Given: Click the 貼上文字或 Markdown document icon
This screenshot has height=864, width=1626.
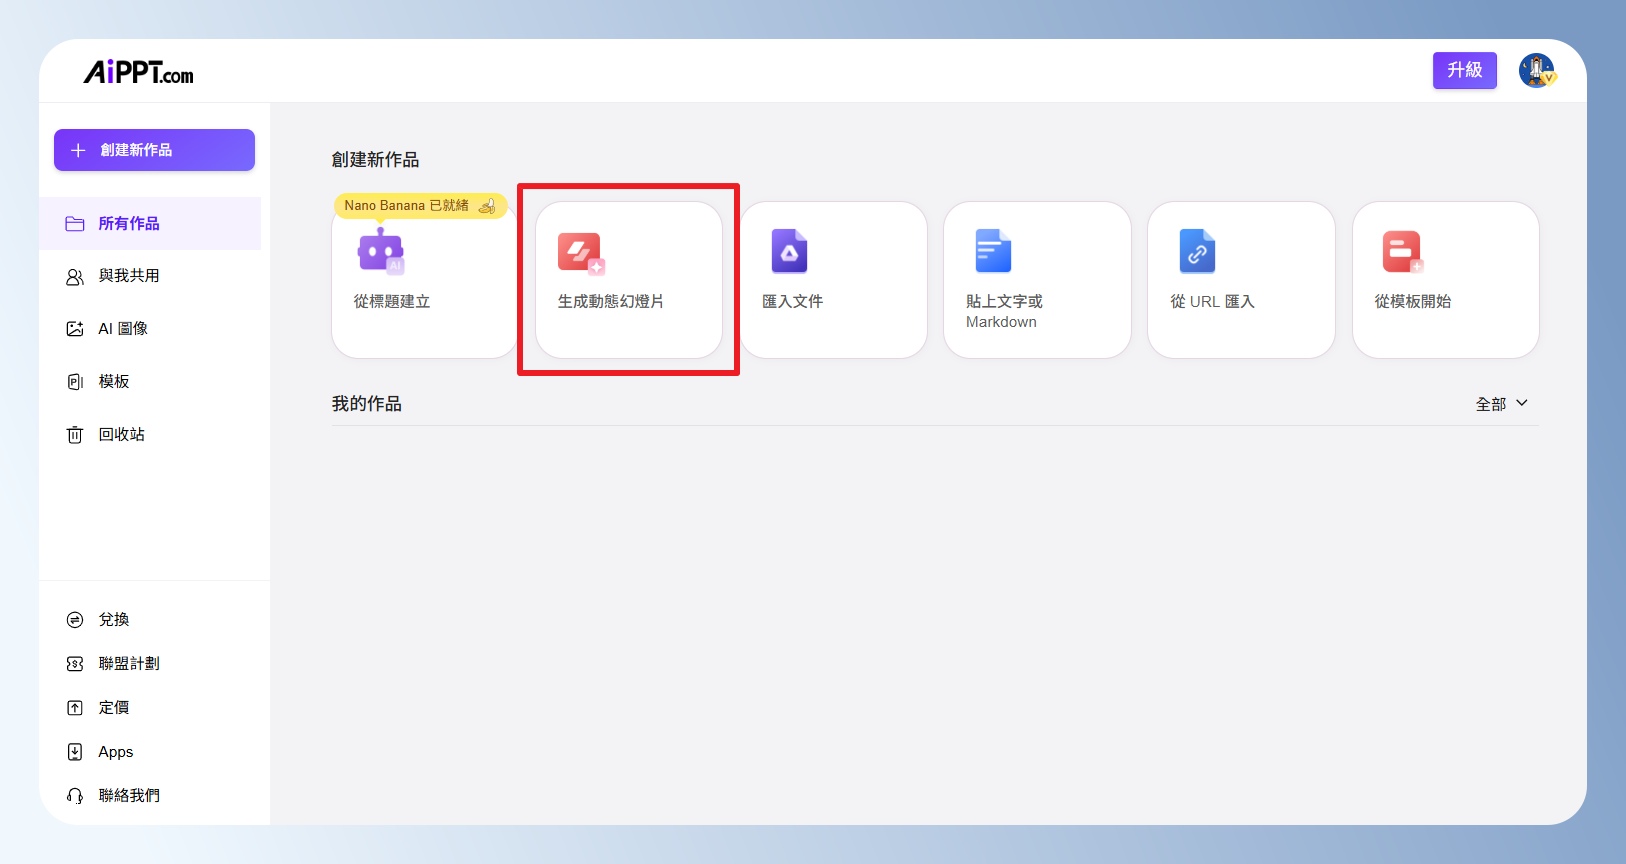Looking at the screenshot, I should pos(993,251).
